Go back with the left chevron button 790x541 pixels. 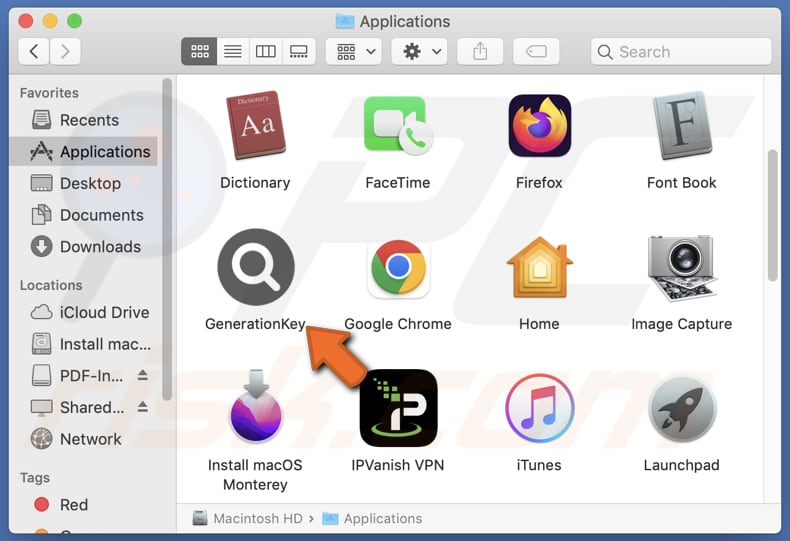point(34,51)
